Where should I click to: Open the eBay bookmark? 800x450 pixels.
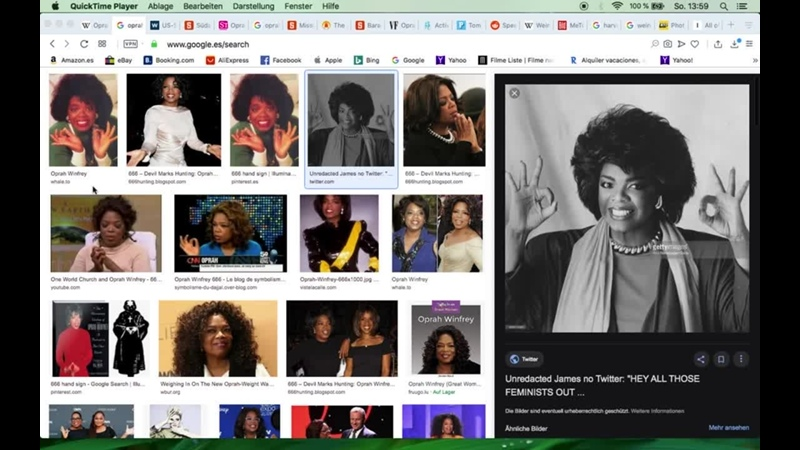[118, 60]
